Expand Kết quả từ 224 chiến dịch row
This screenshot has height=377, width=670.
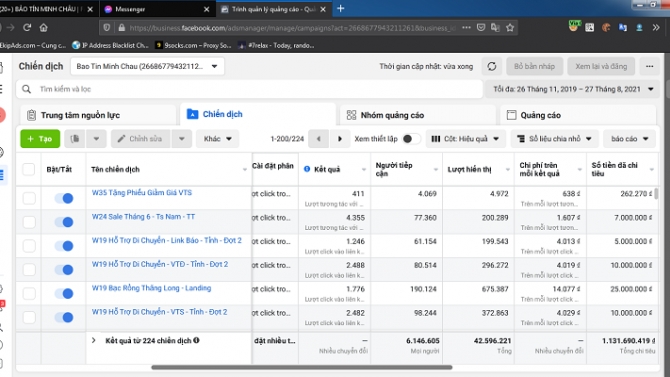click(94, 341)
